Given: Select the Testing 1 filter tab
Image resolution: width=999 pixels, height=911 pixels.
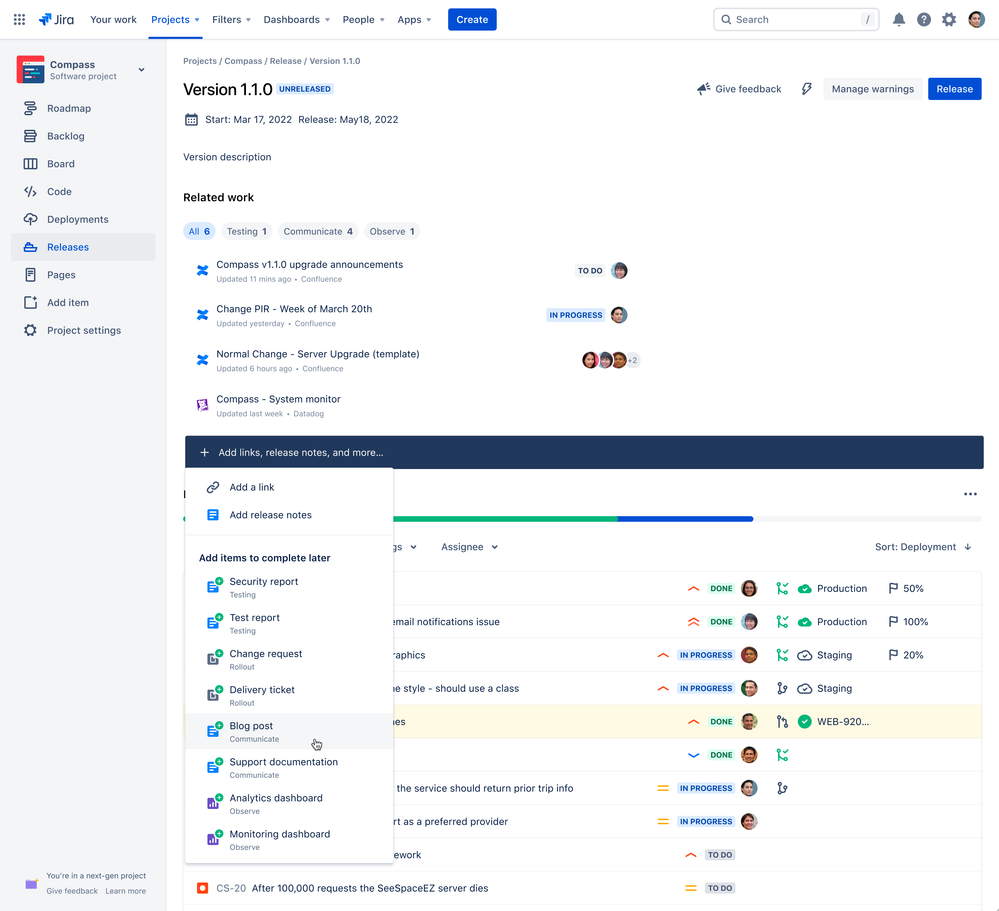Looking at the screenshot, I should (247, 231).
